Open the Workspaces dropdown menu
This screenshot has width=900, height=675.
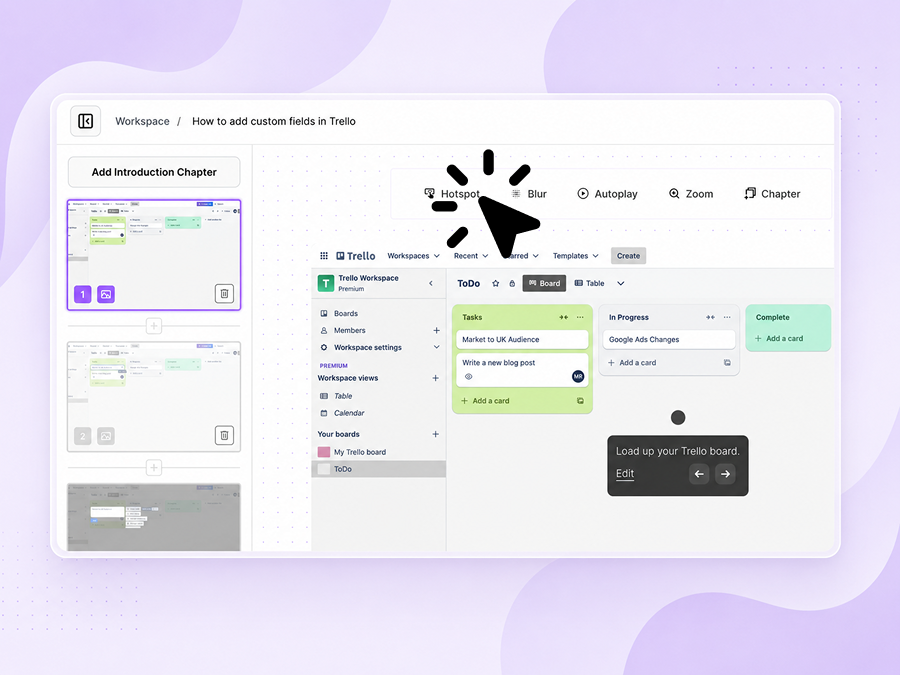(x=413, y=256)
